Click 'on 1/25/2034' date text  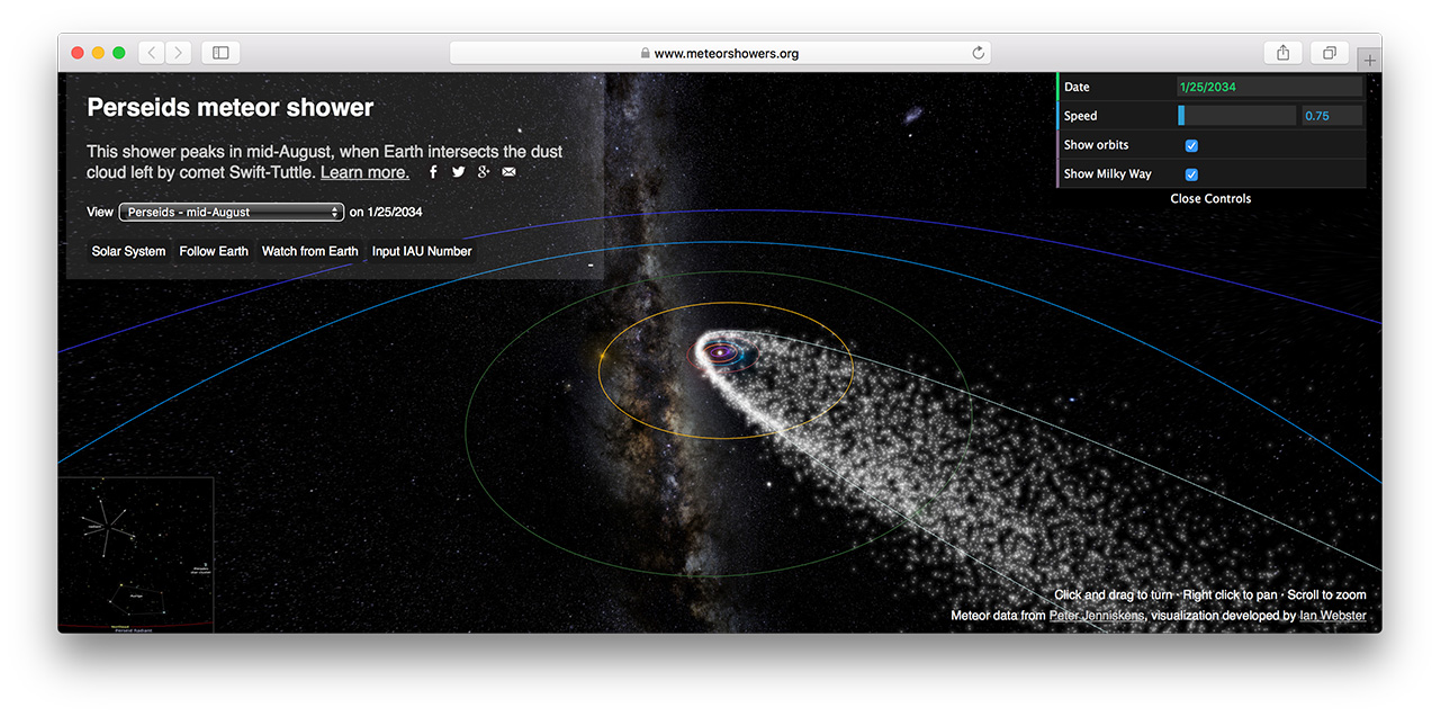coord(385,212)
